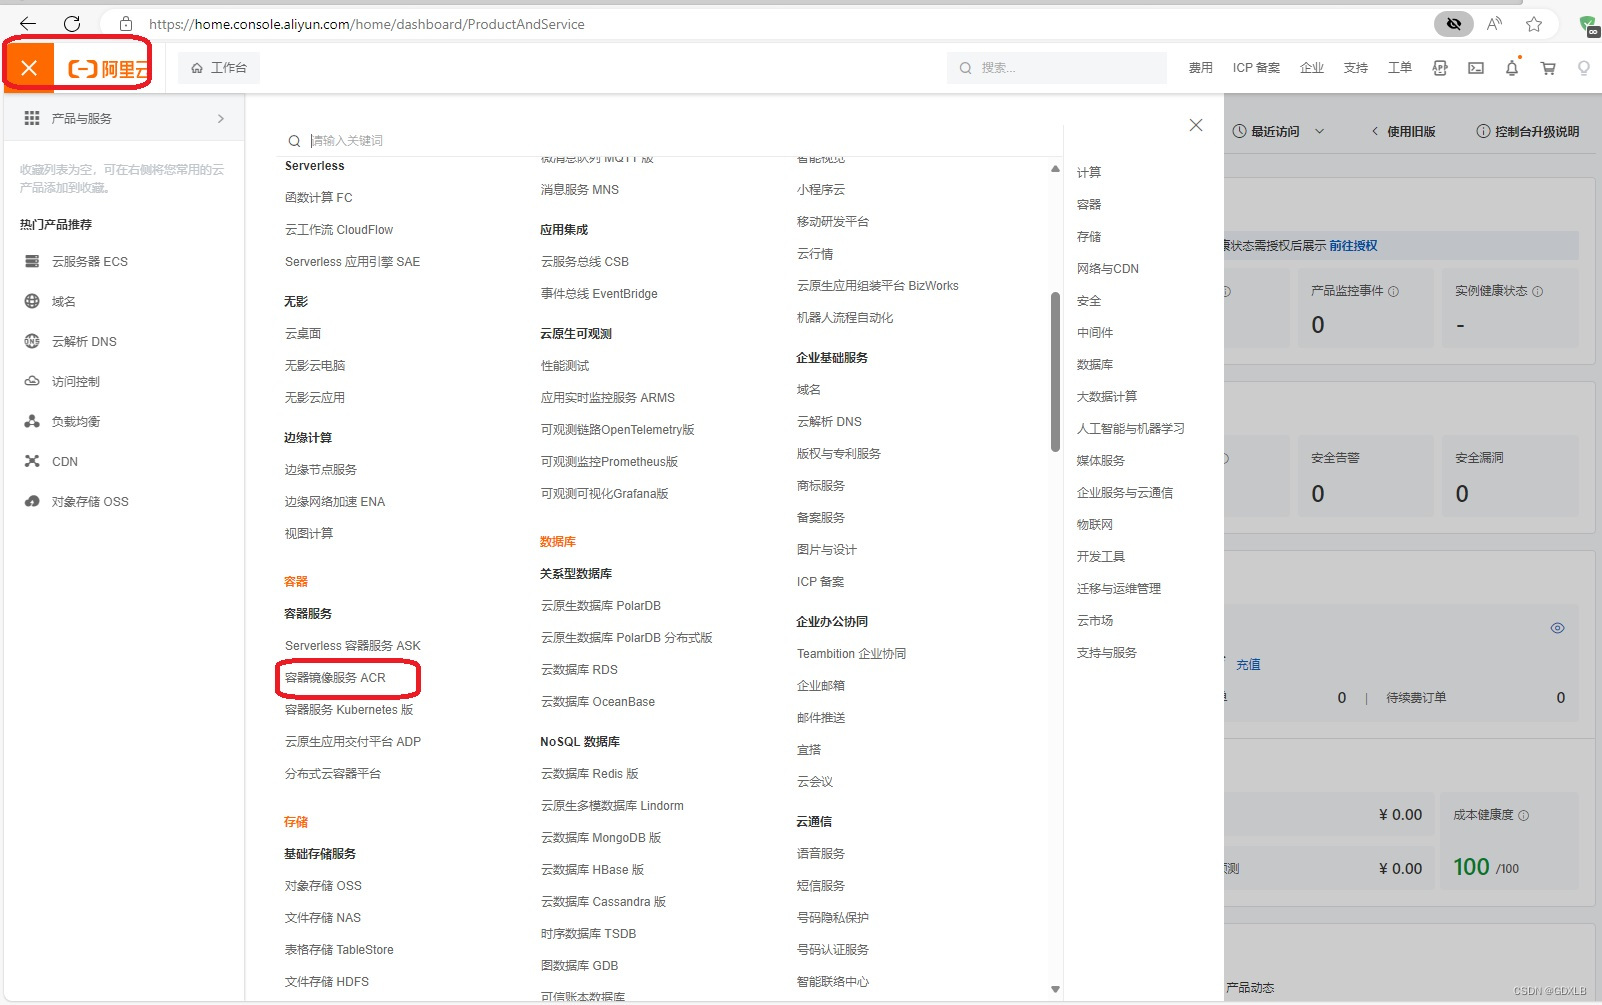Expand the 产品与服务 chevron
1602x1005 pixels.
pos(221,118)
